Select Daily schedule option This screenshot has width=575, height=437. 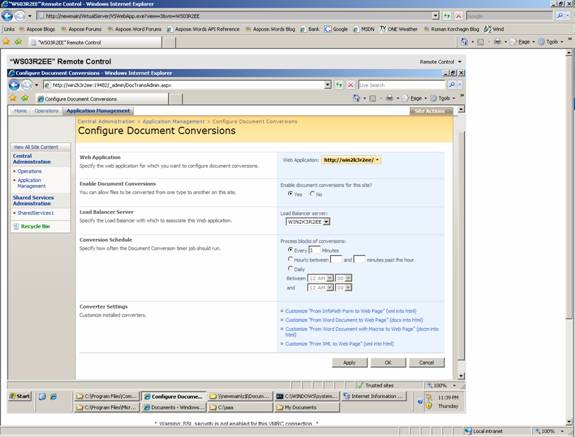[290, 268]
